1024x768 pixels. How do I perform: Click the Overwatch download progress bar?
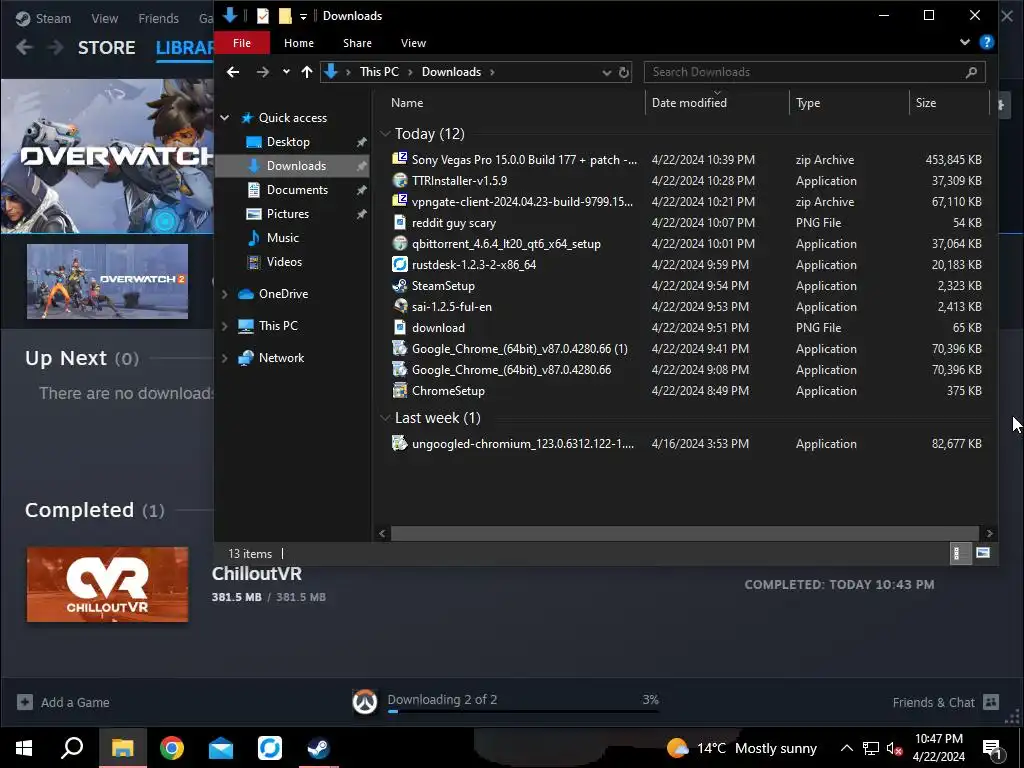pos(523,711)
